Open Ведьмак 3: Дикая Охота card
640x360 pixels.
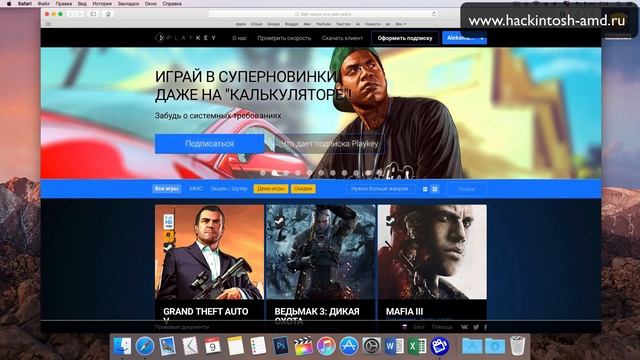pyautogui.click(x=321, y=263)
